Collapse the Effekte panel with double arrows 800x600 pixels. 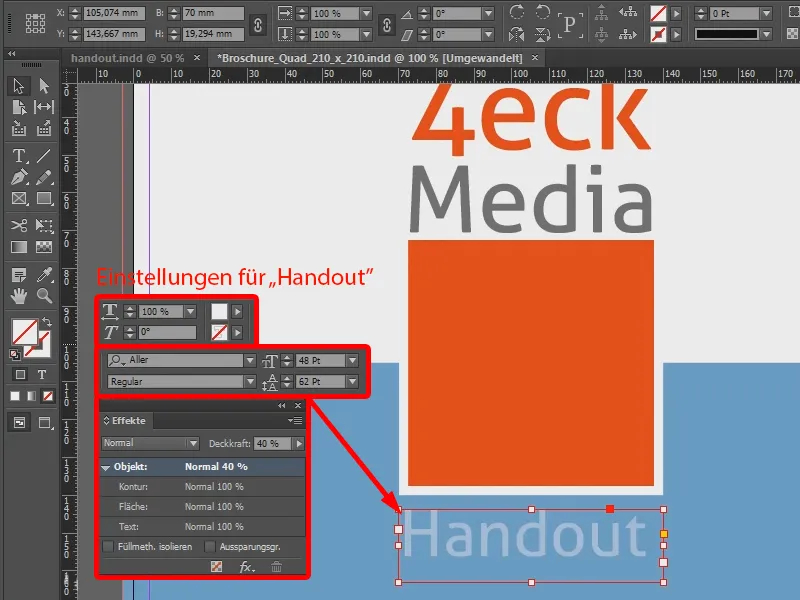click(280, 405)
